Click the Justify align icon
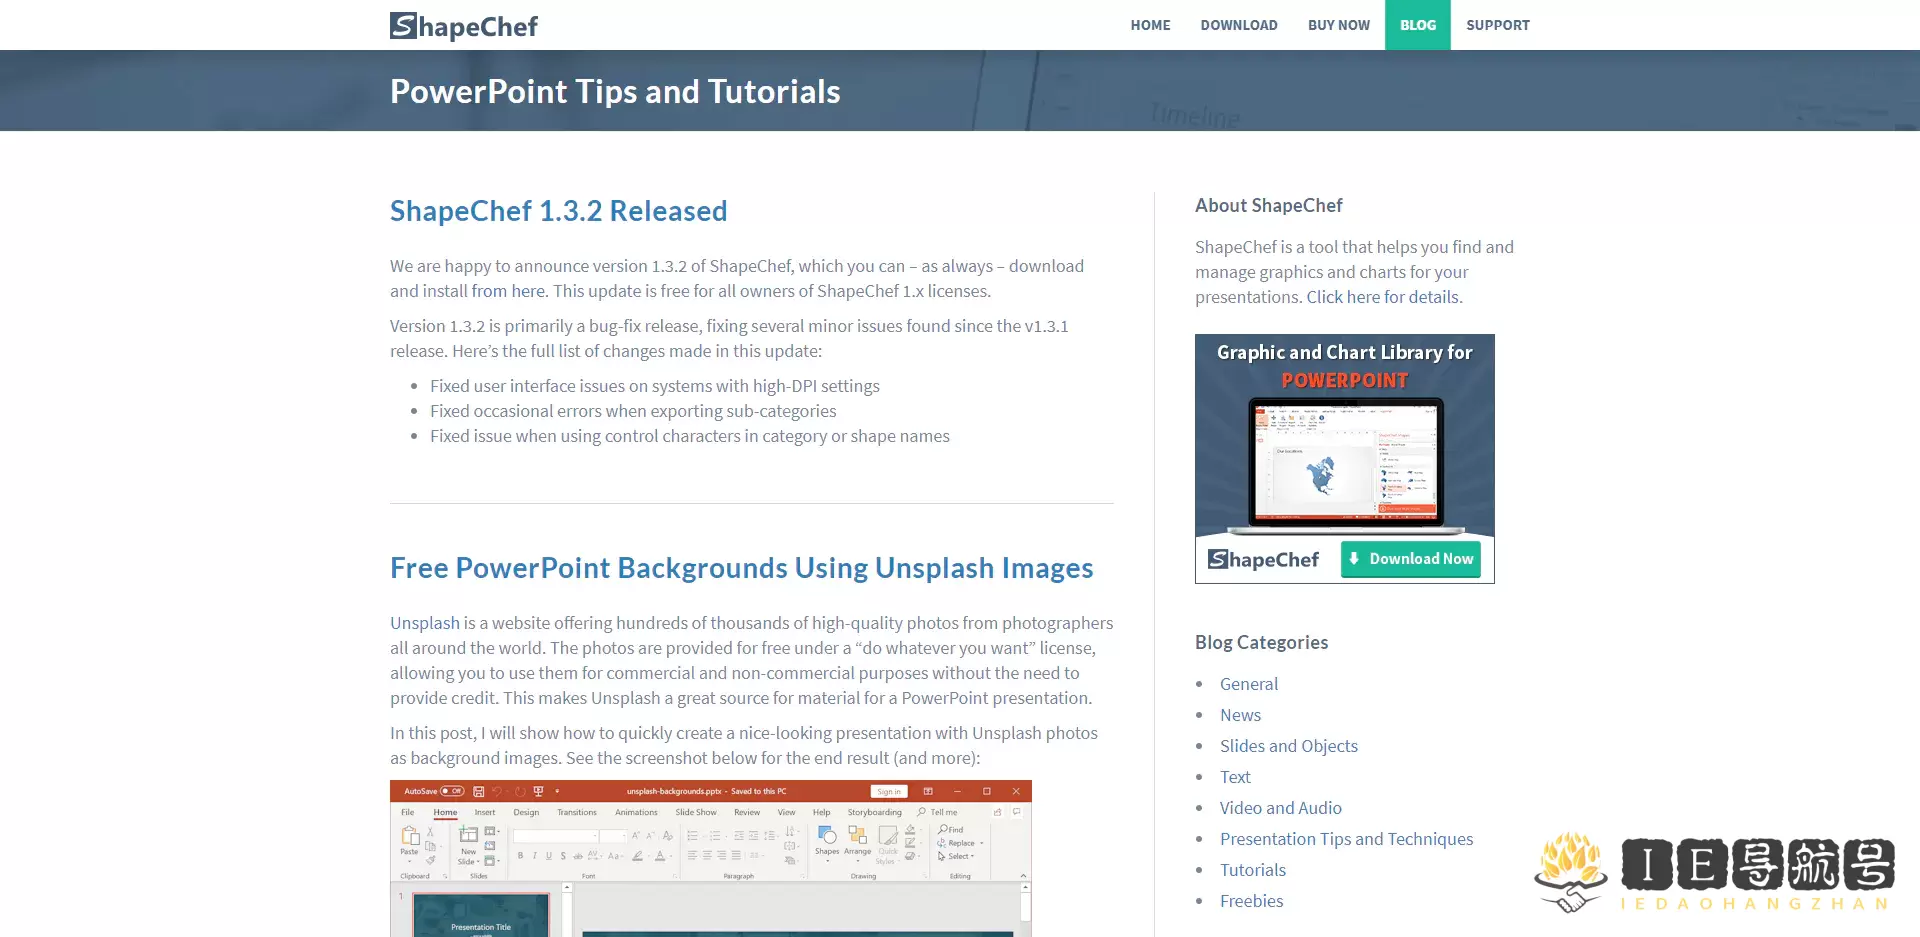Viewport: 1920px width, 937px height. 736,855
